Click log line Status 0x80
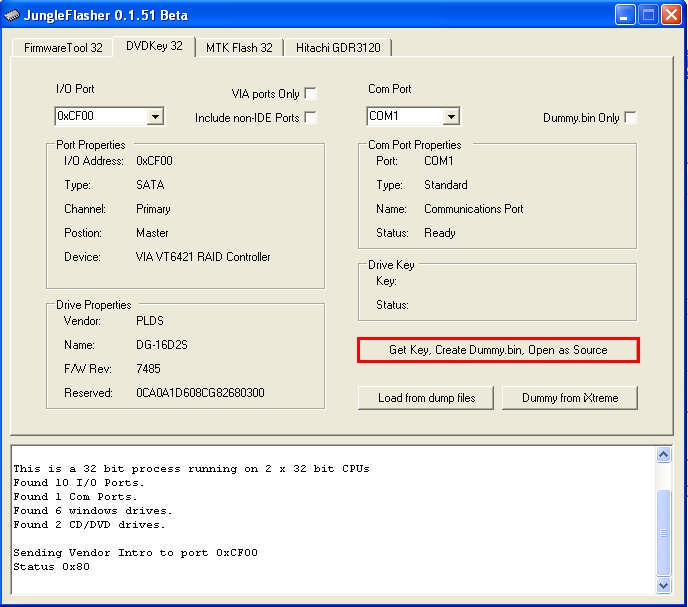The image size is (688, 607). tap(51, 567)
